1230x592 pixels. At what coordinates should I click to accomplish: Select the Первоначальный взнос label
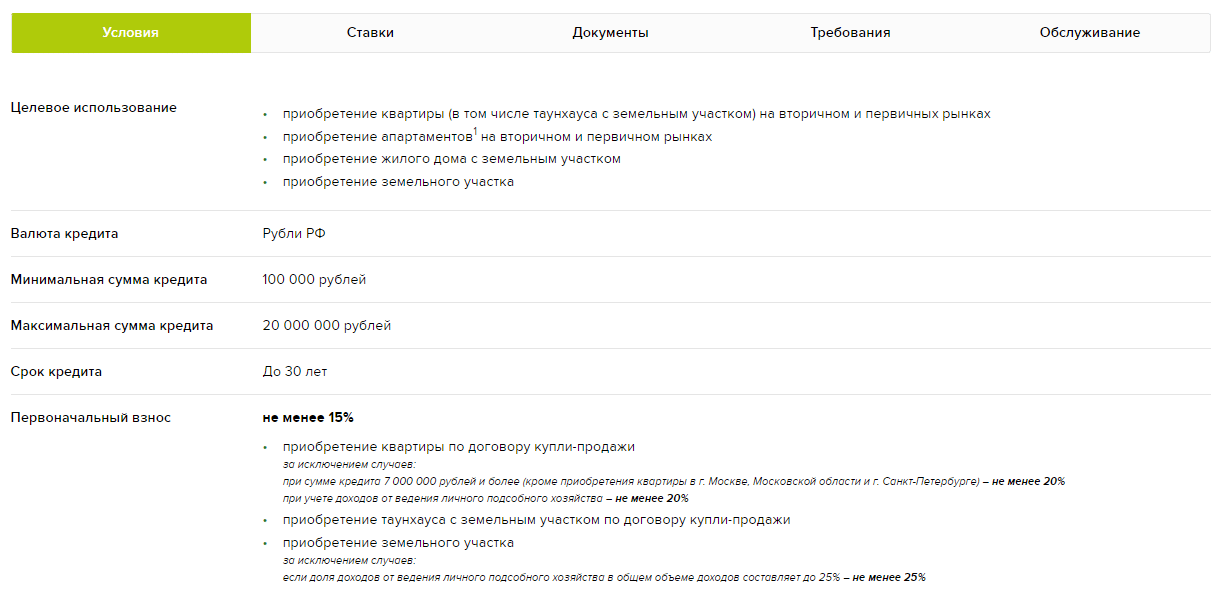click(x=90, y=418)
